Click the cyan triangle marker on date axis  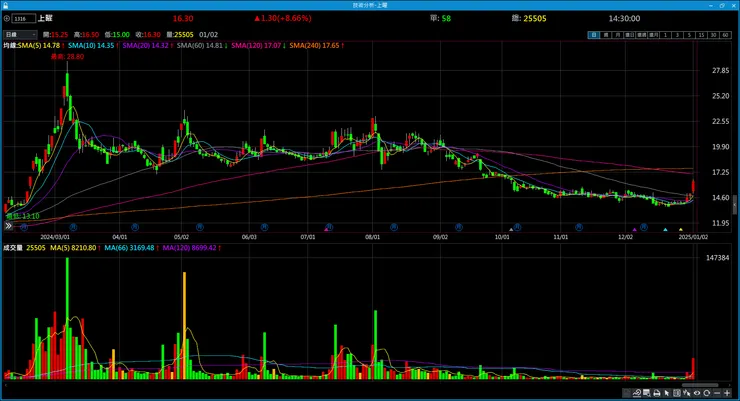[665, 229]
